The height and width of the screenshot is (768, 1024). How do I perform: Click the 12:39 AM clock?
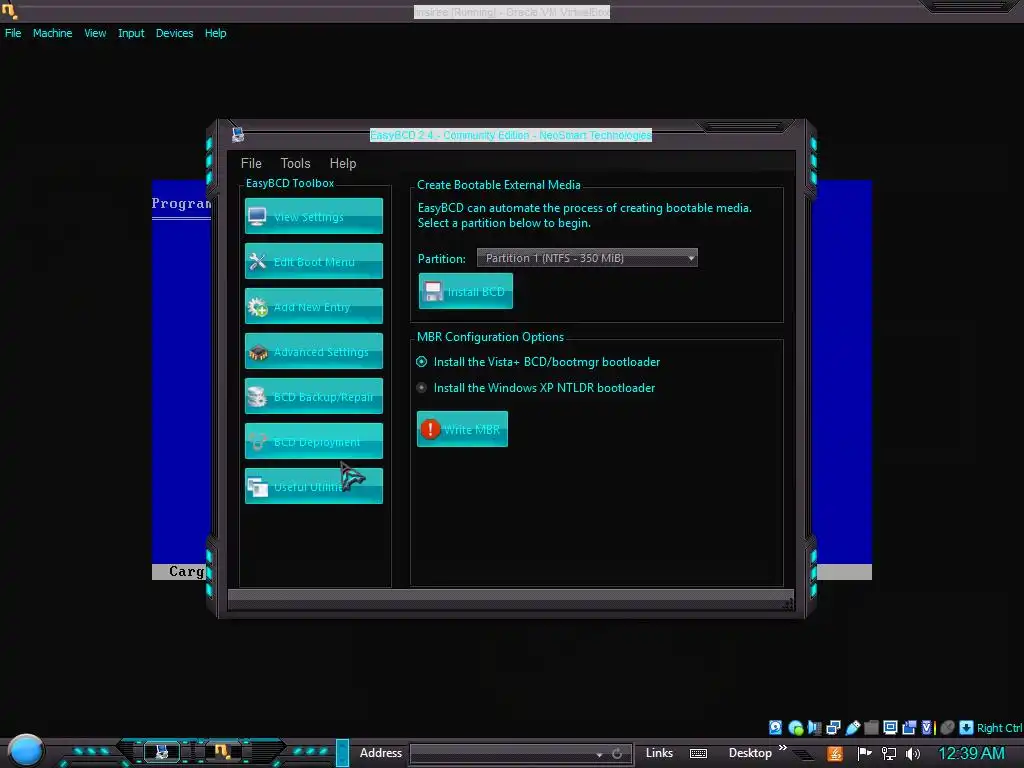(971, 754)
